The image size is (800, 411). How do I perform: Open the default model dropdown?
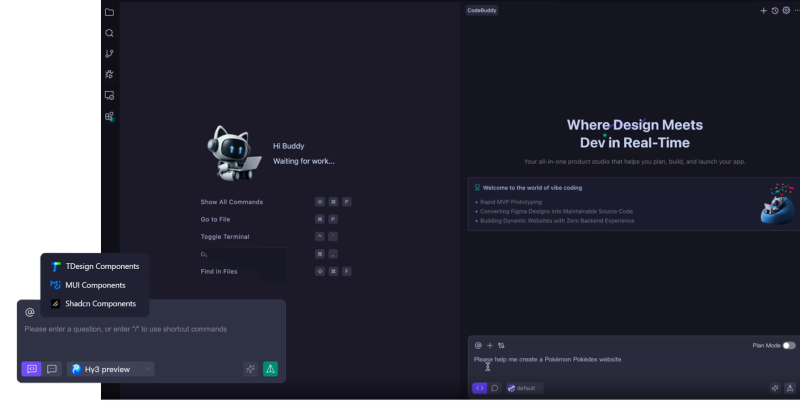coord(524,388)
